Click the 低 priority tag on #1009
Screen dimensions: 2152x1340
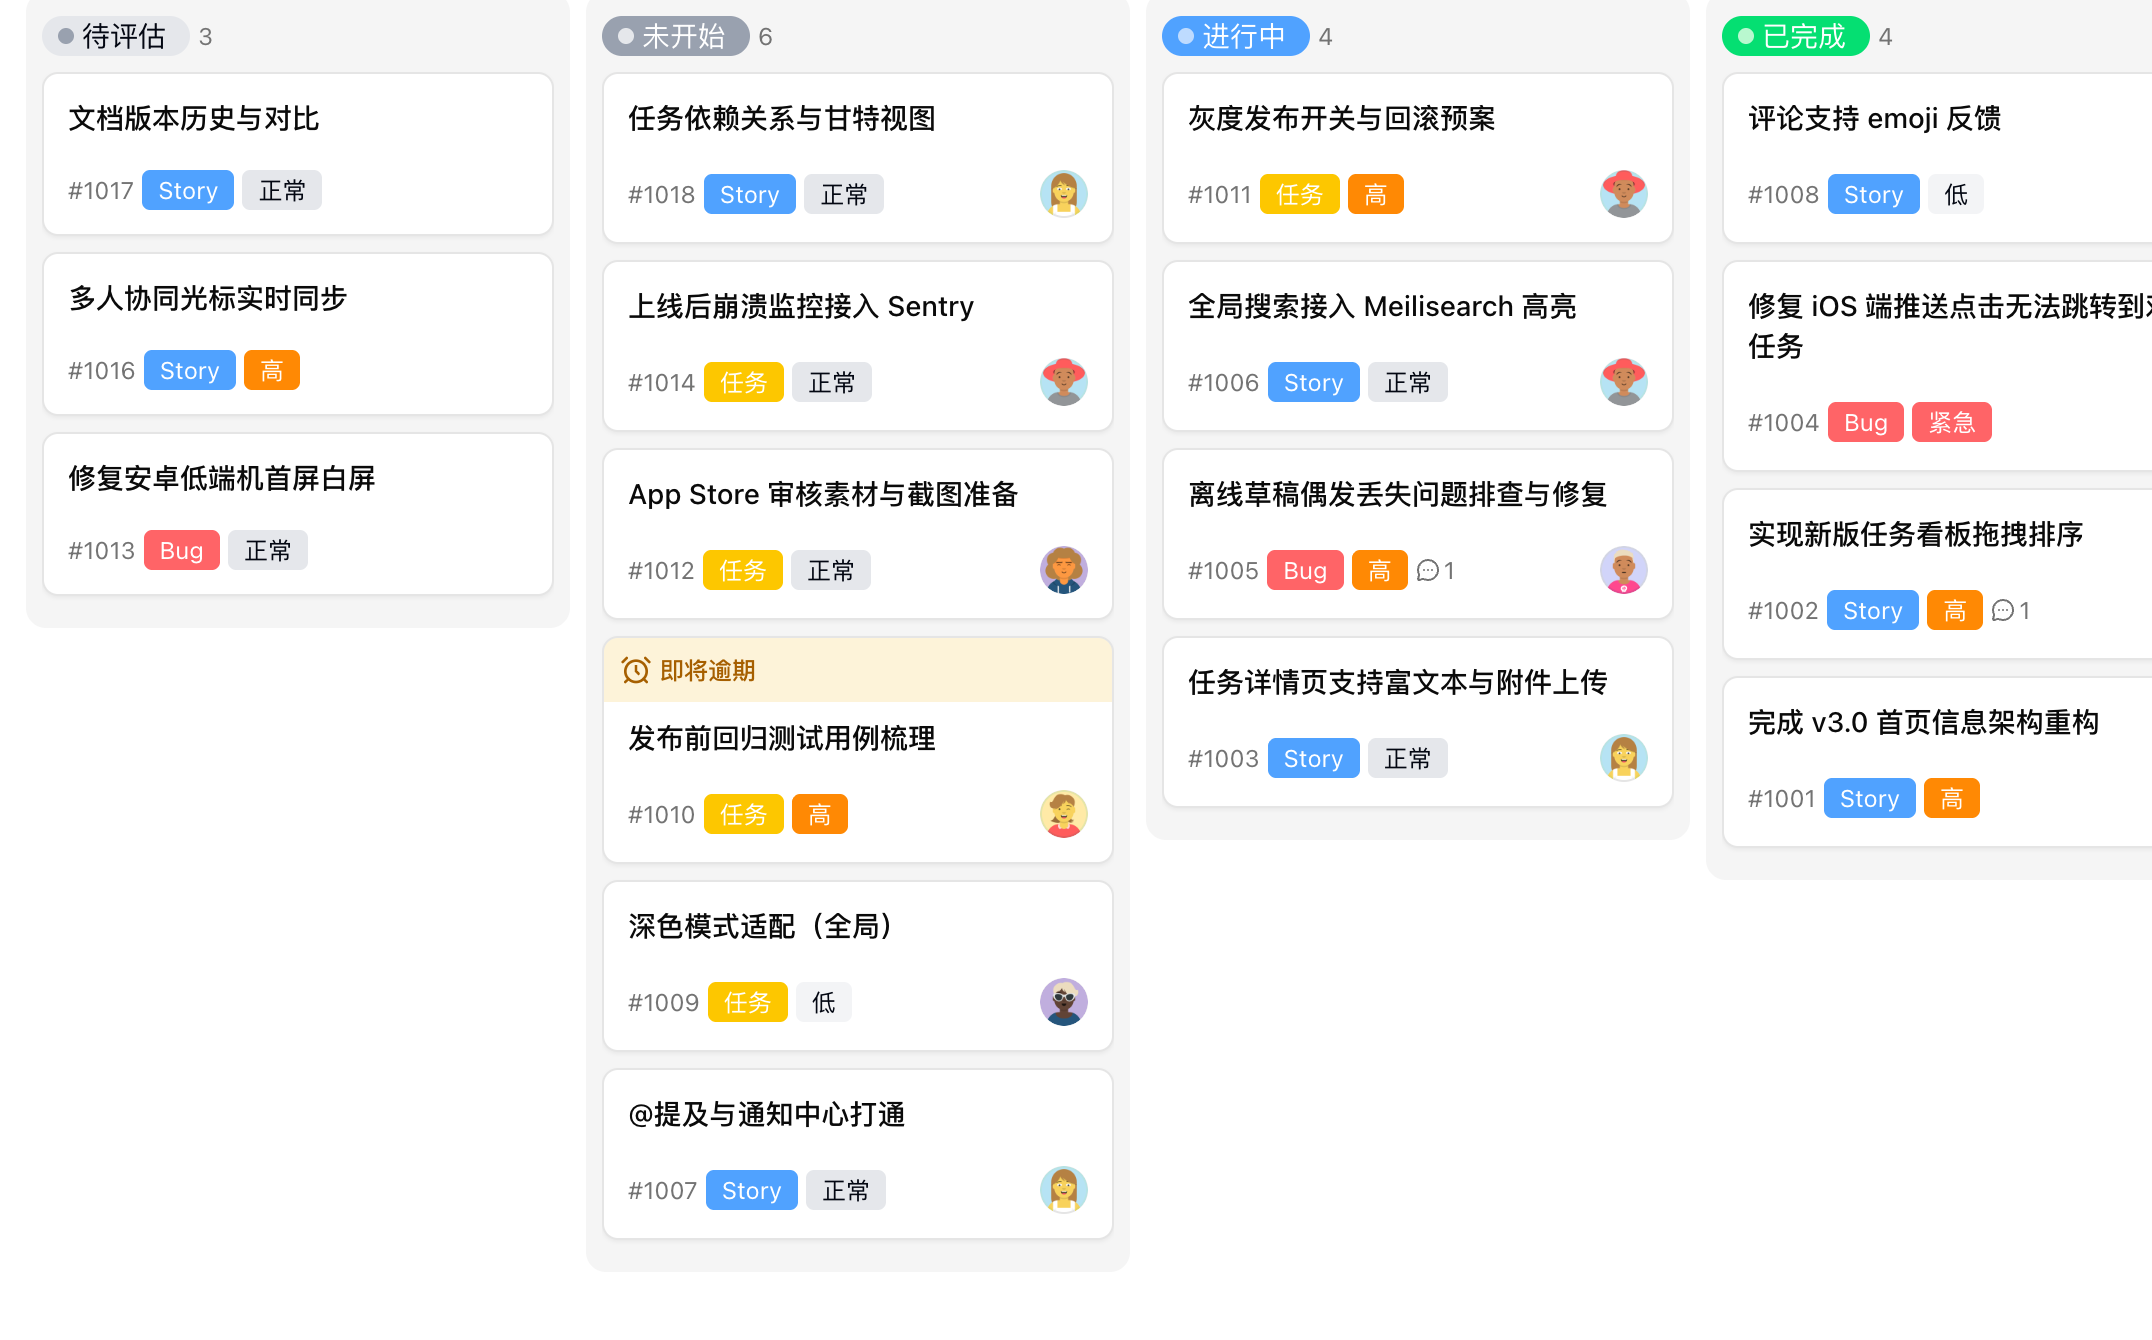(824, 1002)
